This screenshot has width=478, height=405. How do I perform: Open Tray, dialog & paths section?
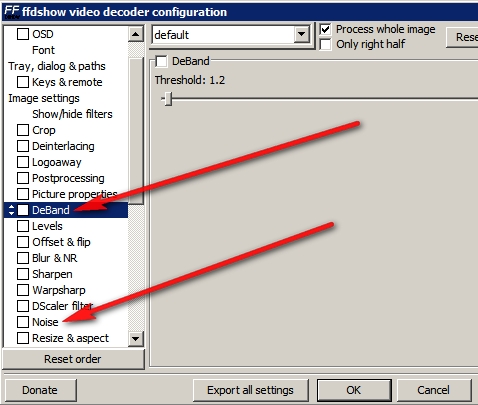click(x=57, y=66)
